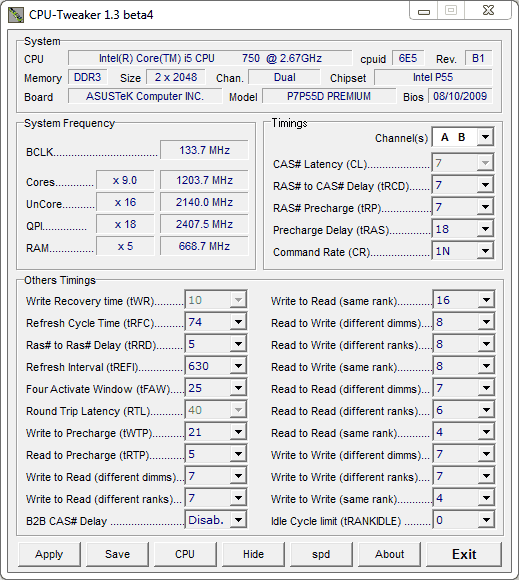Click the Exit button

464,554
